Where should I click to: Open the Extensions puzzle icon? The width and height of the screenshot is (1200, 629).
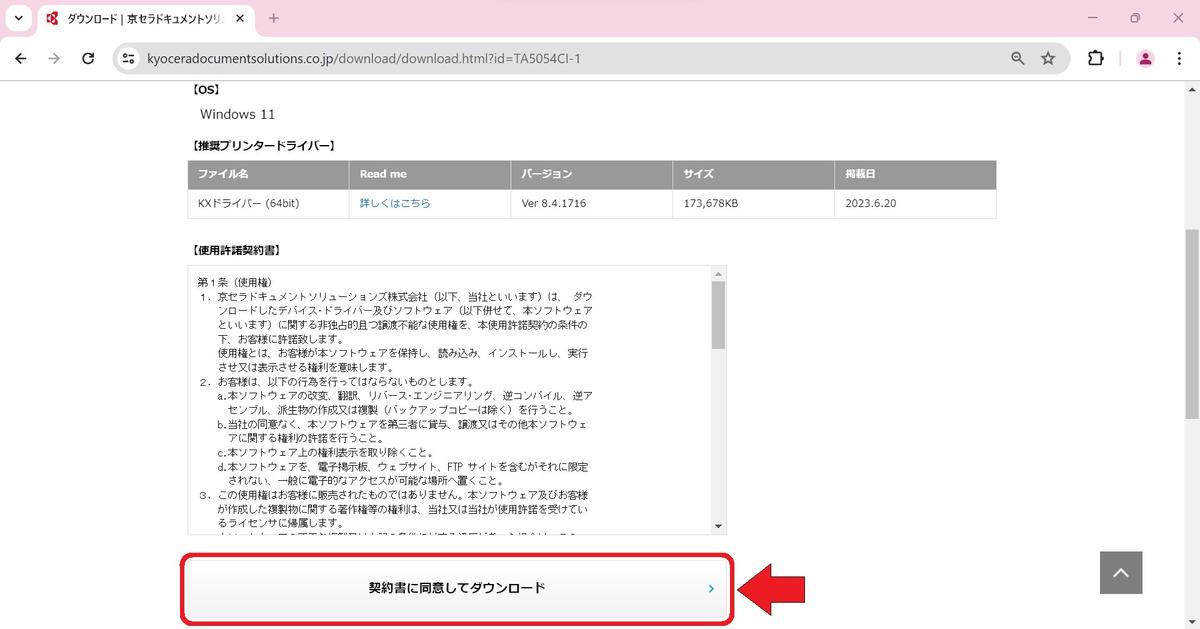click(1096, 59)
